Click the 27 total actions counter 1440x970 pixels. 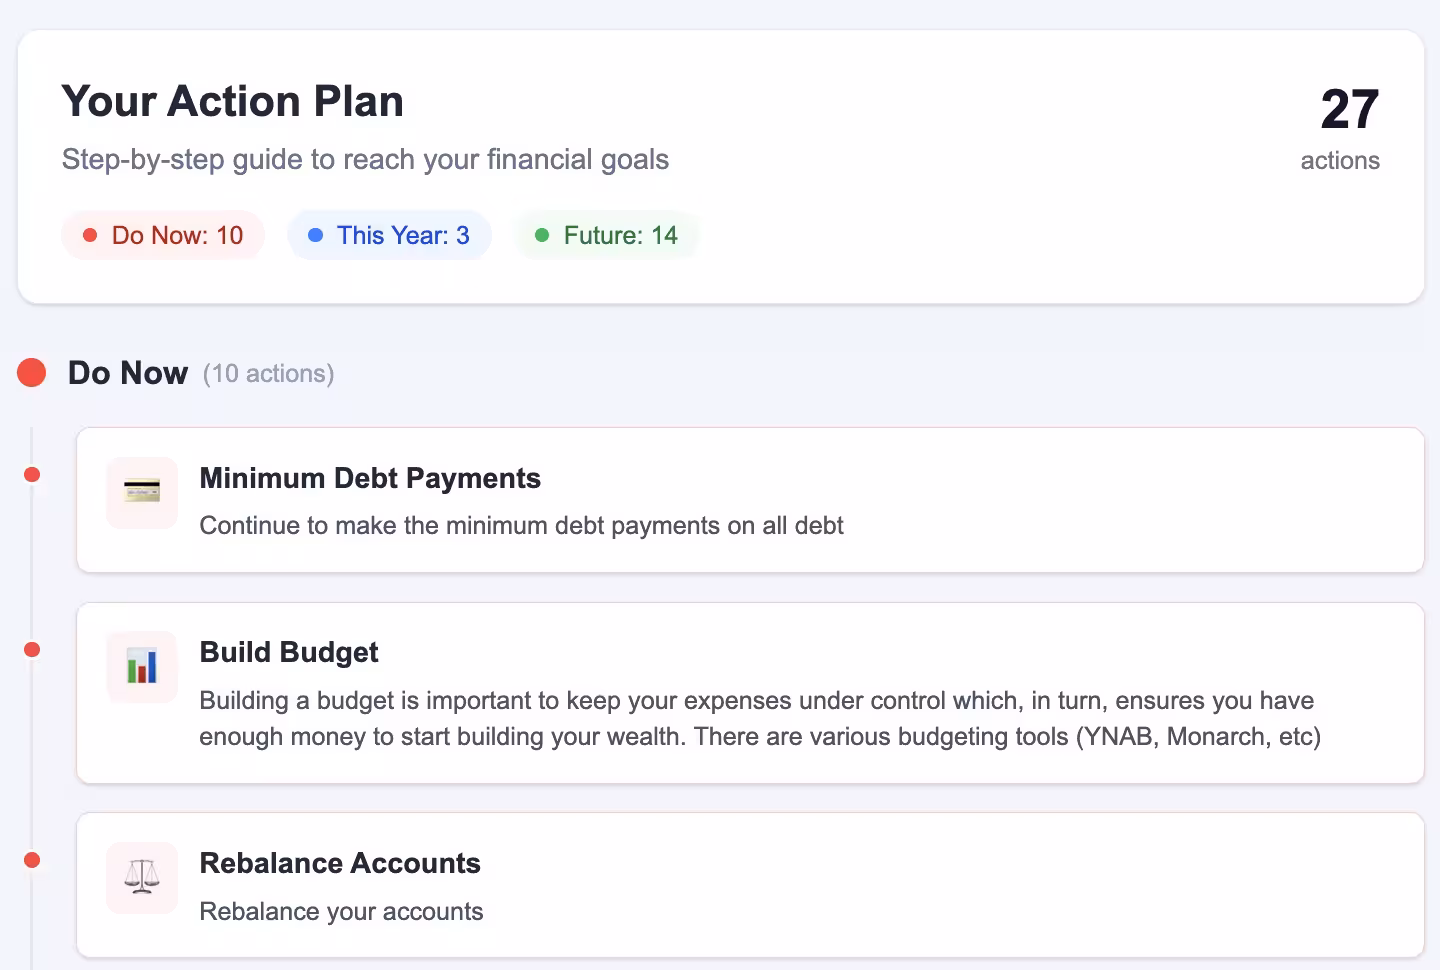(x=1348, y=110)
